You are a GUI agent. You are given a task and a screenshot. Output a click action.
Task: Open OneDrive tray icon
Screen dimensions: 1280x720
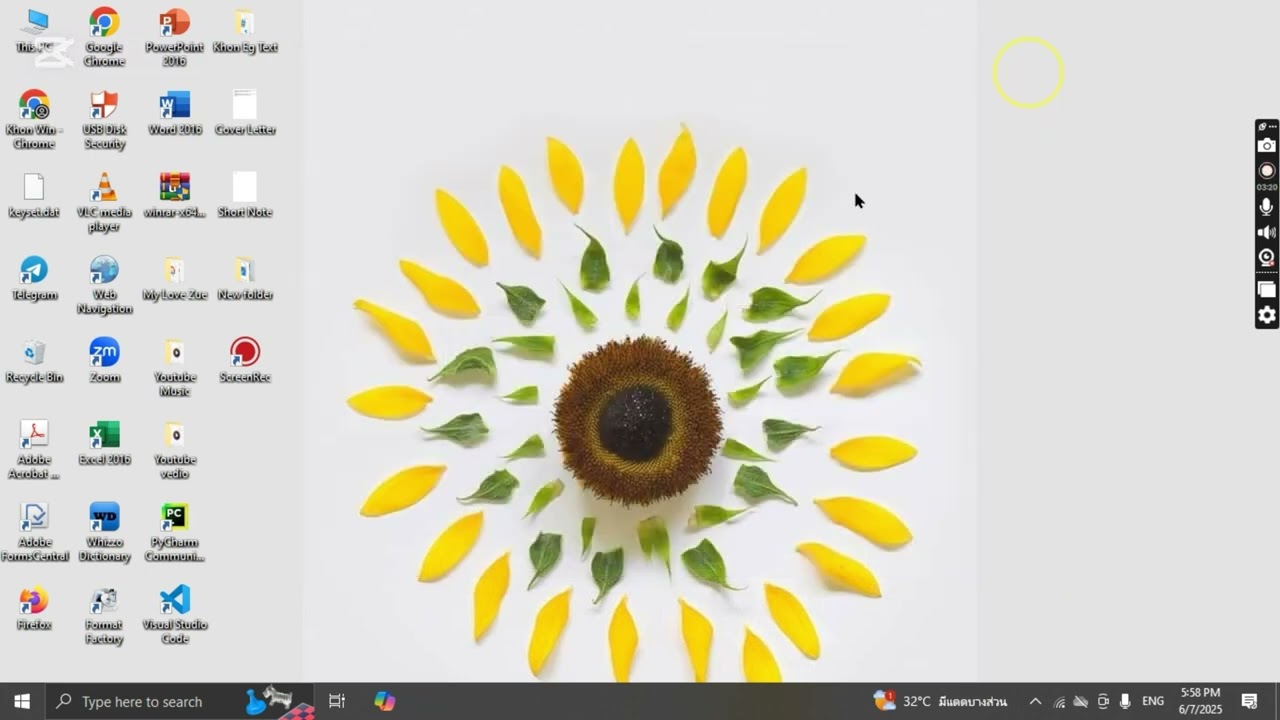coord(1081,702)
